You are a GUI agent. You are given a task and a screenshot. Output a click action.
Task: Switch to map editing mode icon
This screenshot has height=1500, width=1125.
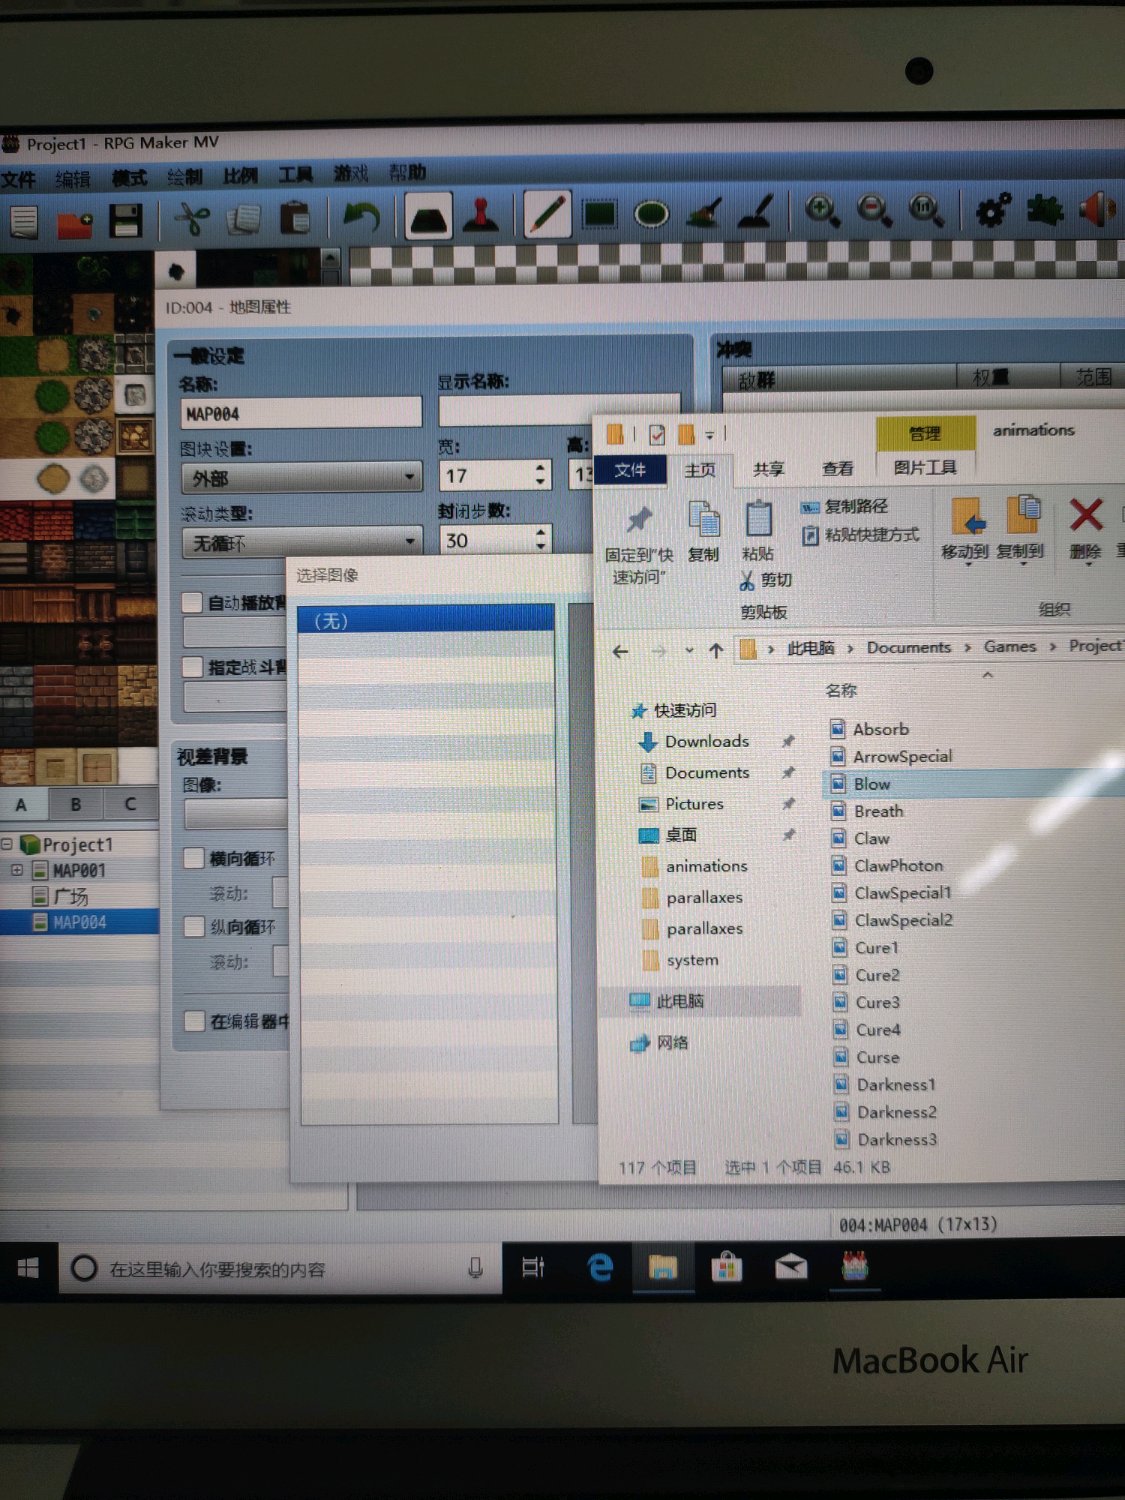tap(428, 215)
